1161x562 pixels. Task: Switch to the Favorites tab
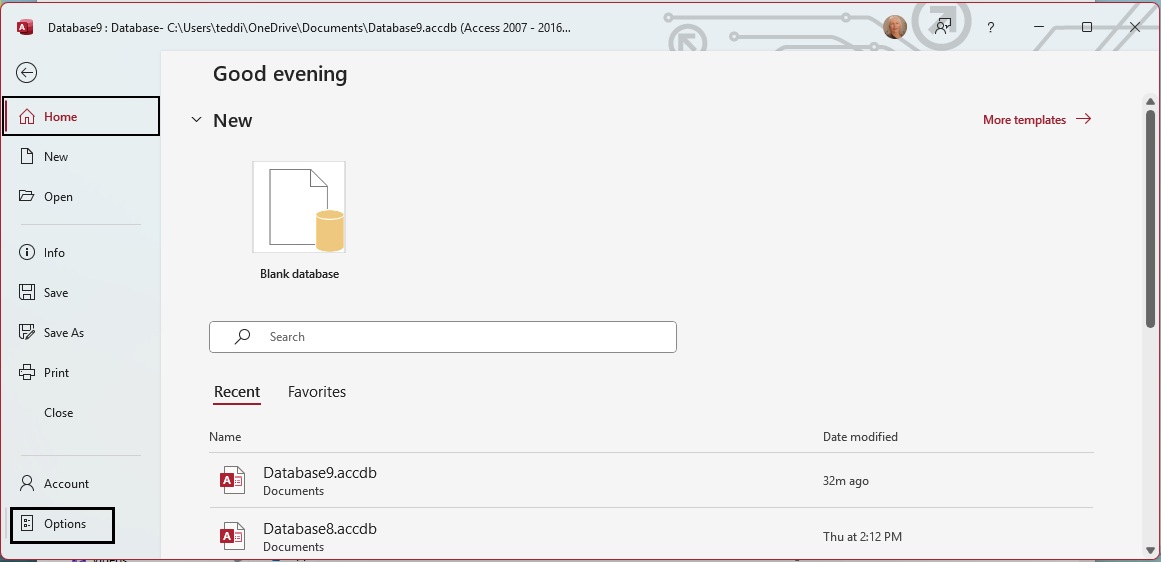click(x=316, y=392)
